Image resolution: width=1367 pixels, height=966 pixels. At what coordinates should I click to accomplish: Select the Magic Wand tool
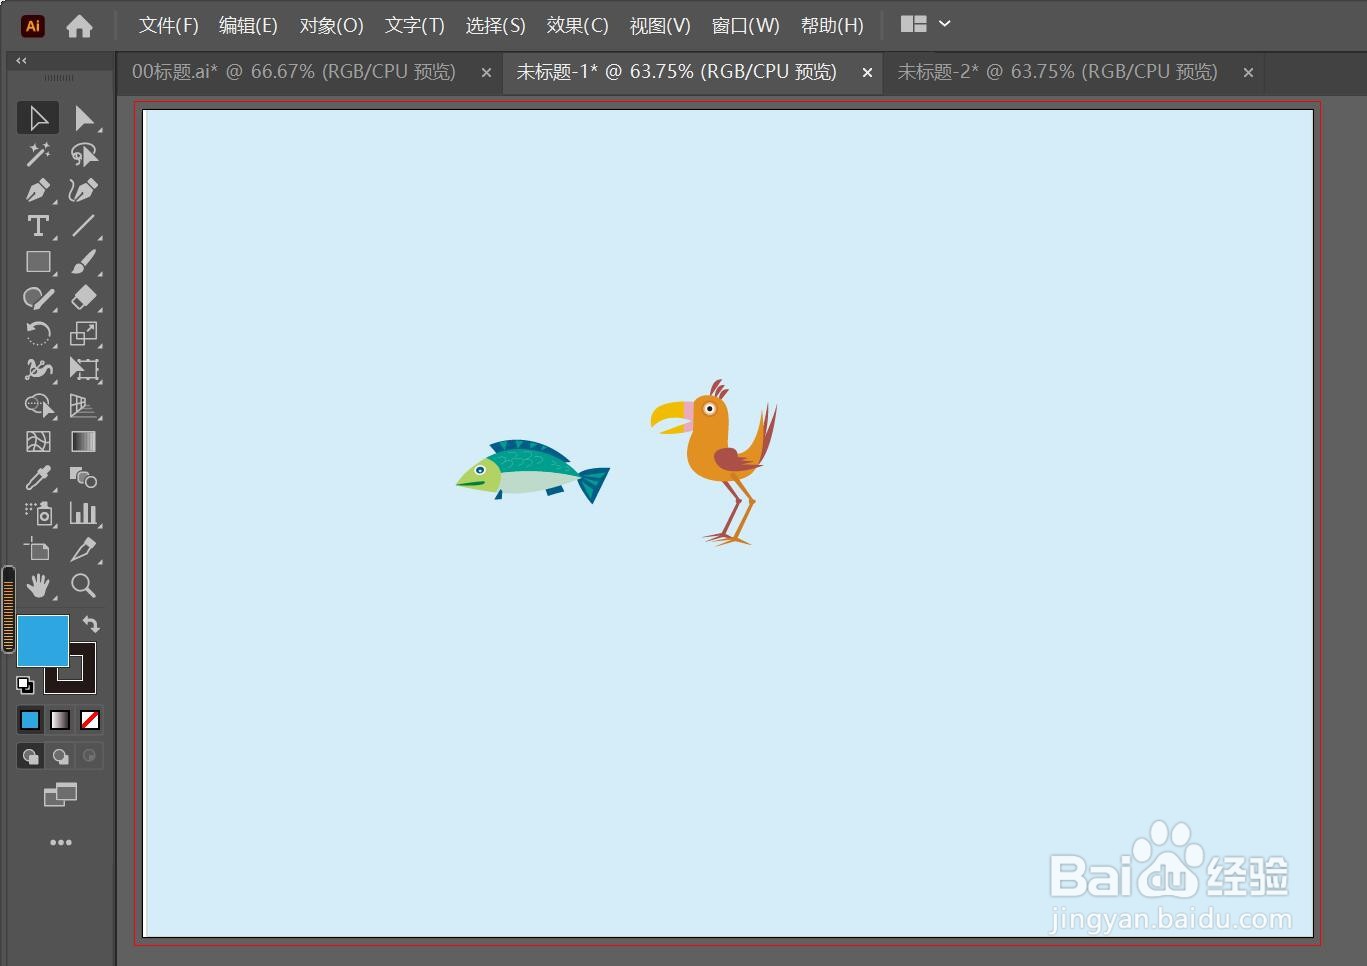pos(38,154)
